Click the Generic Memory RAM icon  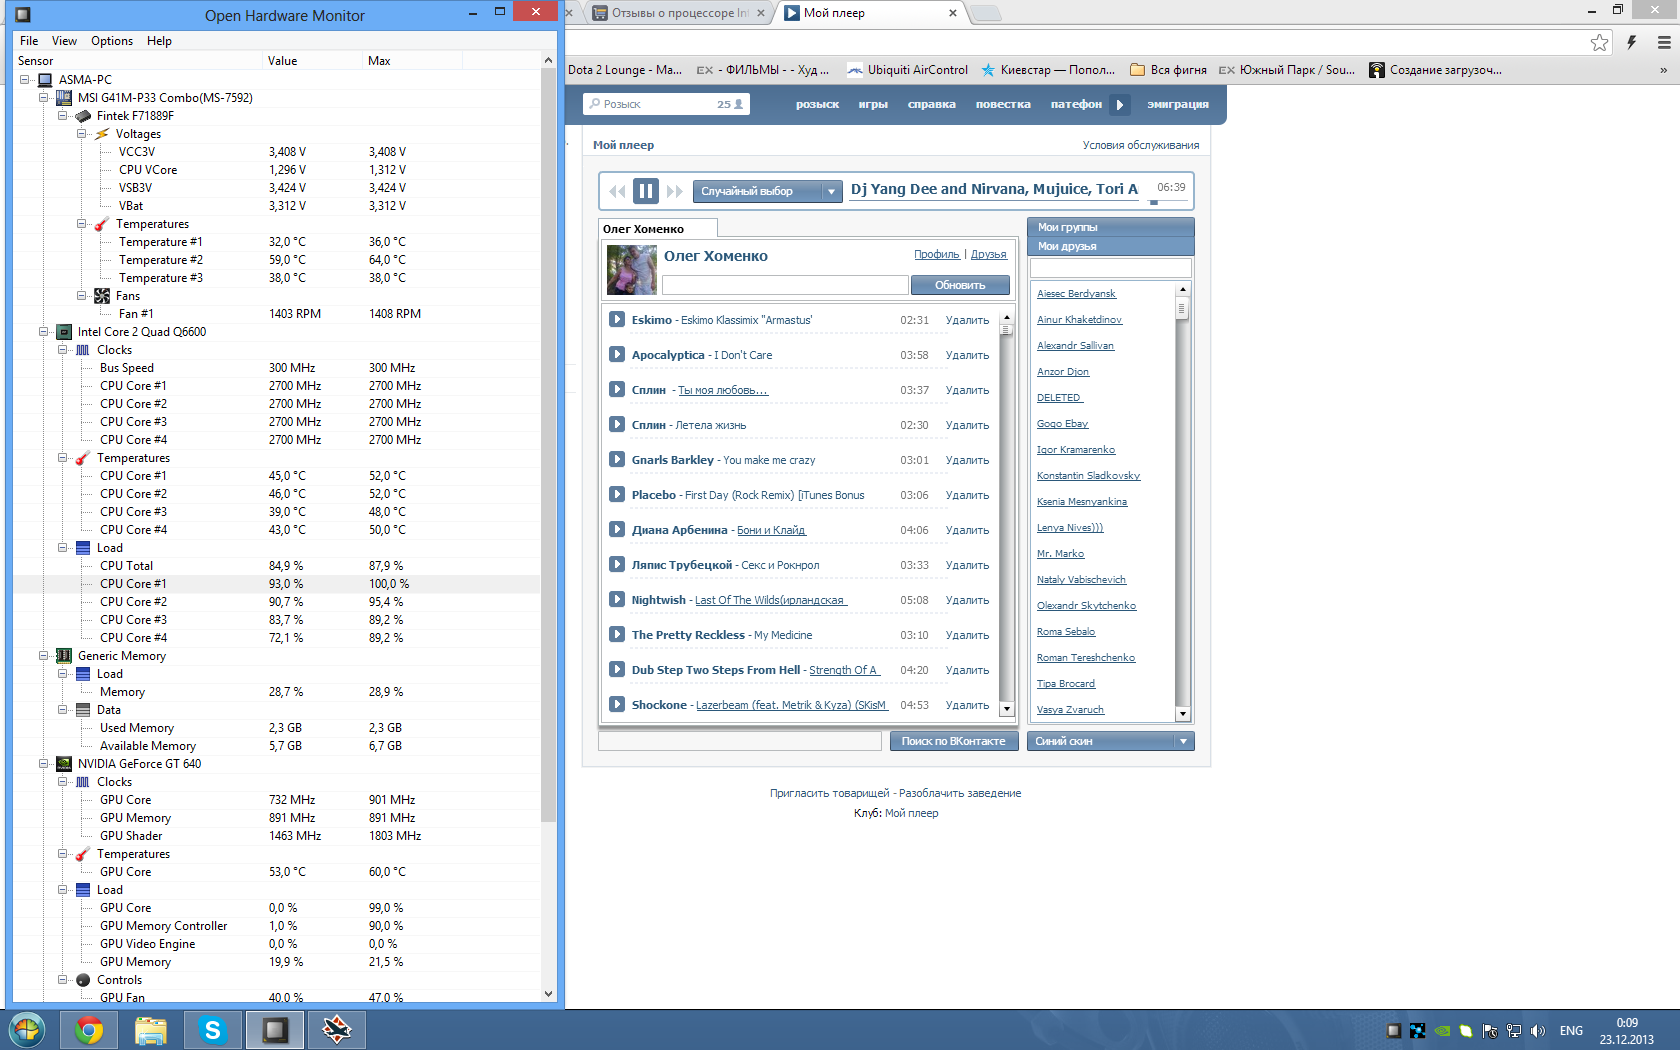click(x=64, y=656)
